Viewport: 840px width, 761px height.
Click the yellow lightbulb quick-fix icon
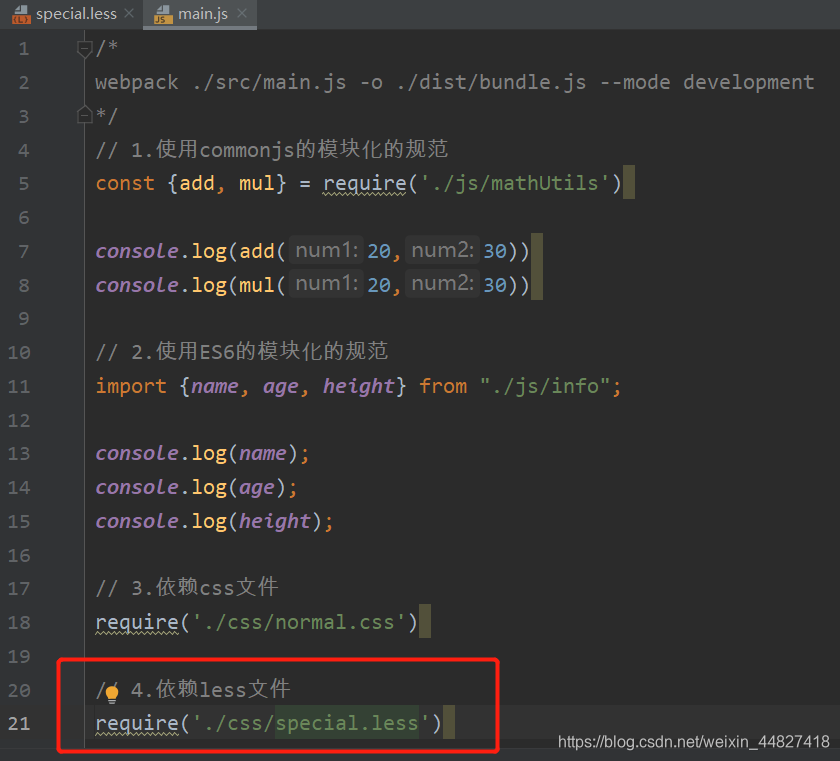point(112,693)
